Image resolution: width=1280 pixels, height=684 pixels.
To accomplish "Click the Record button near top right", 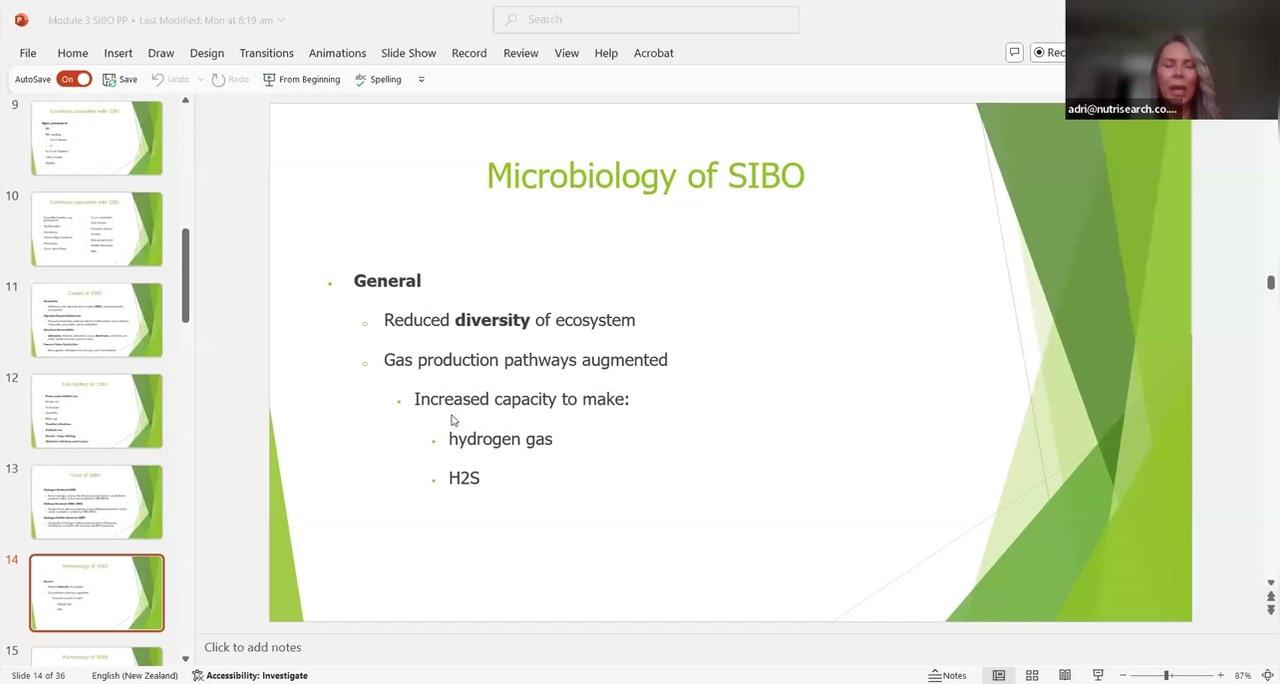I will coord(1048,52).
